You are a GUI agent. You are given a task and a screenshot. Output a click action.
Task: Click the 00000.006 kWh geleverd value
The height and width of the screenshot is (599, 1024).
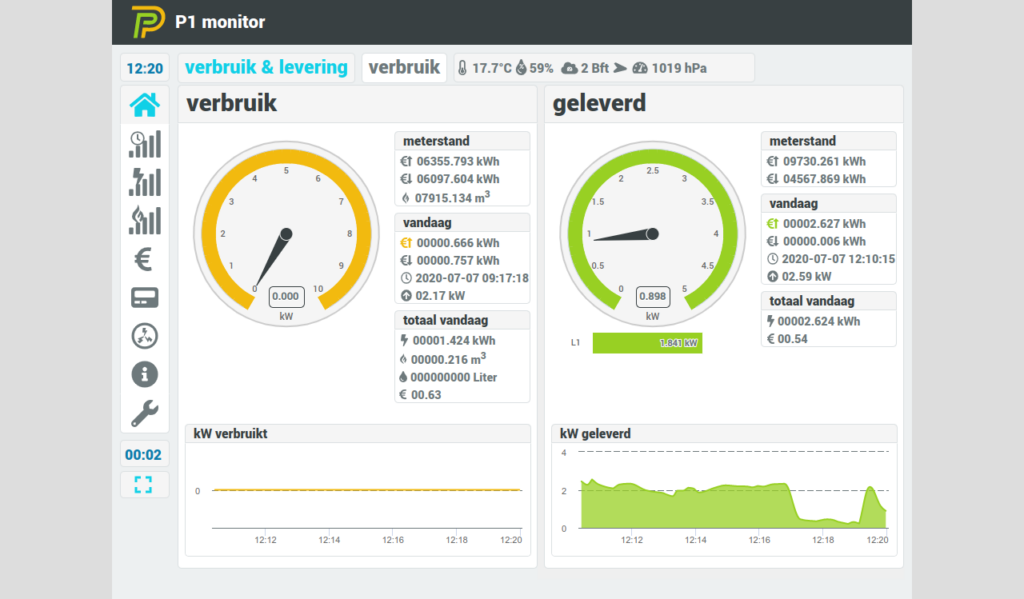[824, 241]
